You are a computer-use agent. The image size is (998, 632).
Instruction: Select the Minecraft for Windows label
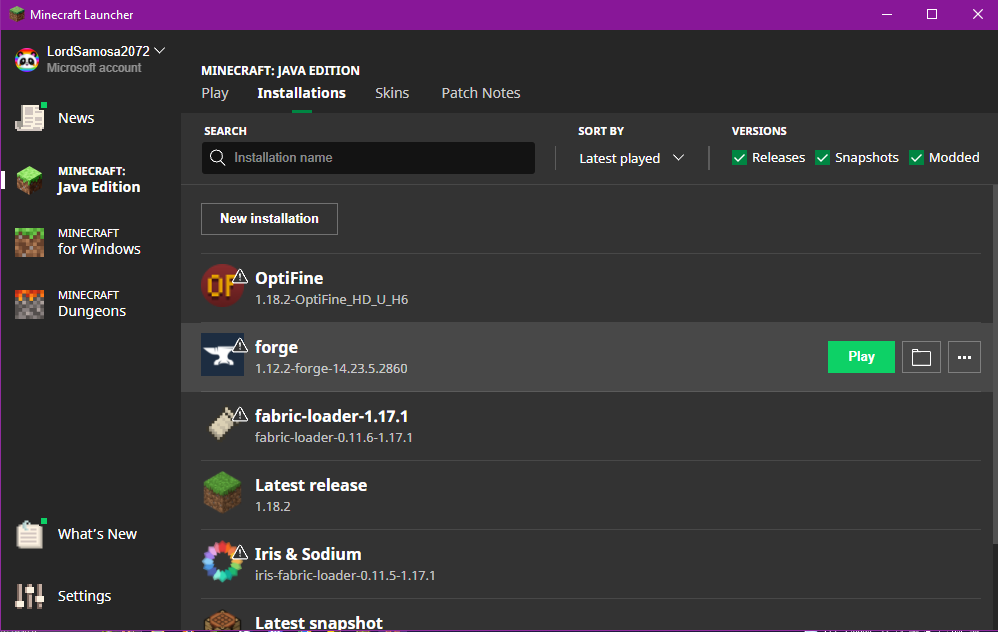(x=99, y=242)
